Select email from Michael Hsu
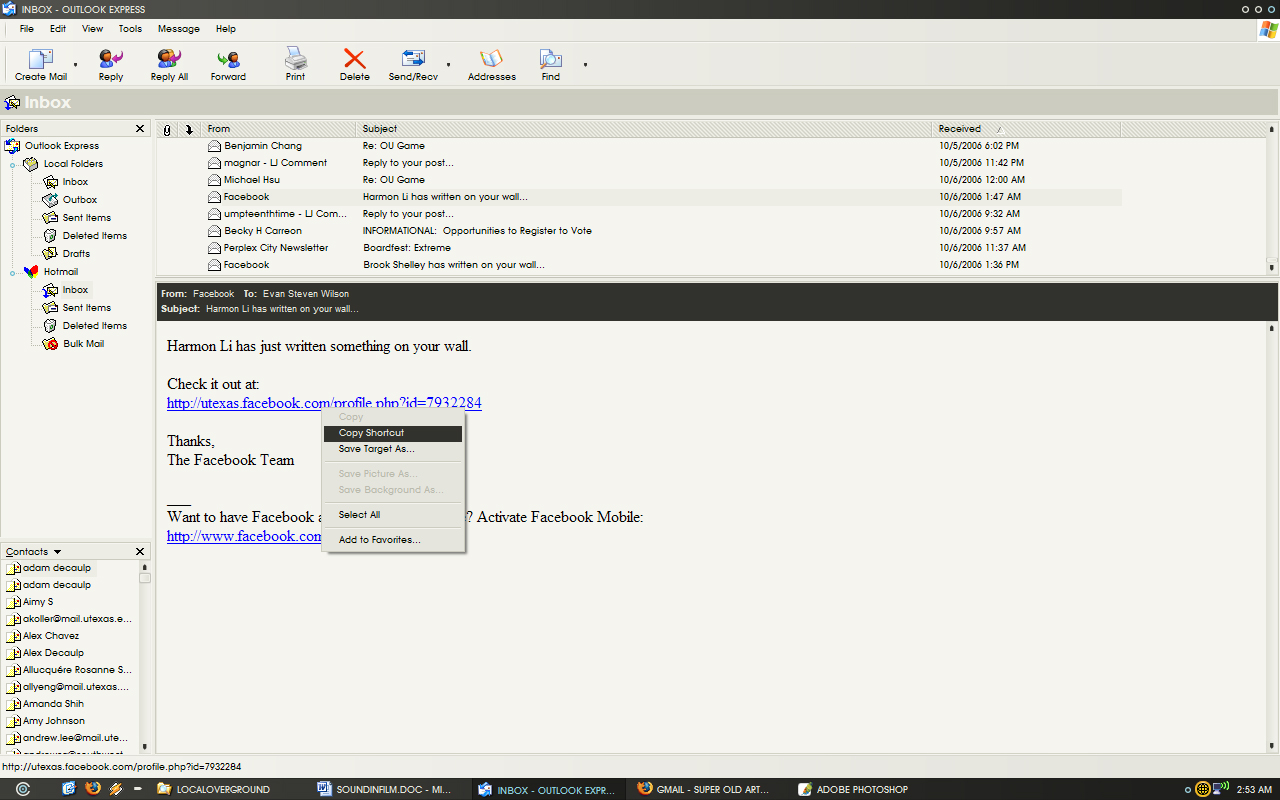 click(x=639, y=180)
